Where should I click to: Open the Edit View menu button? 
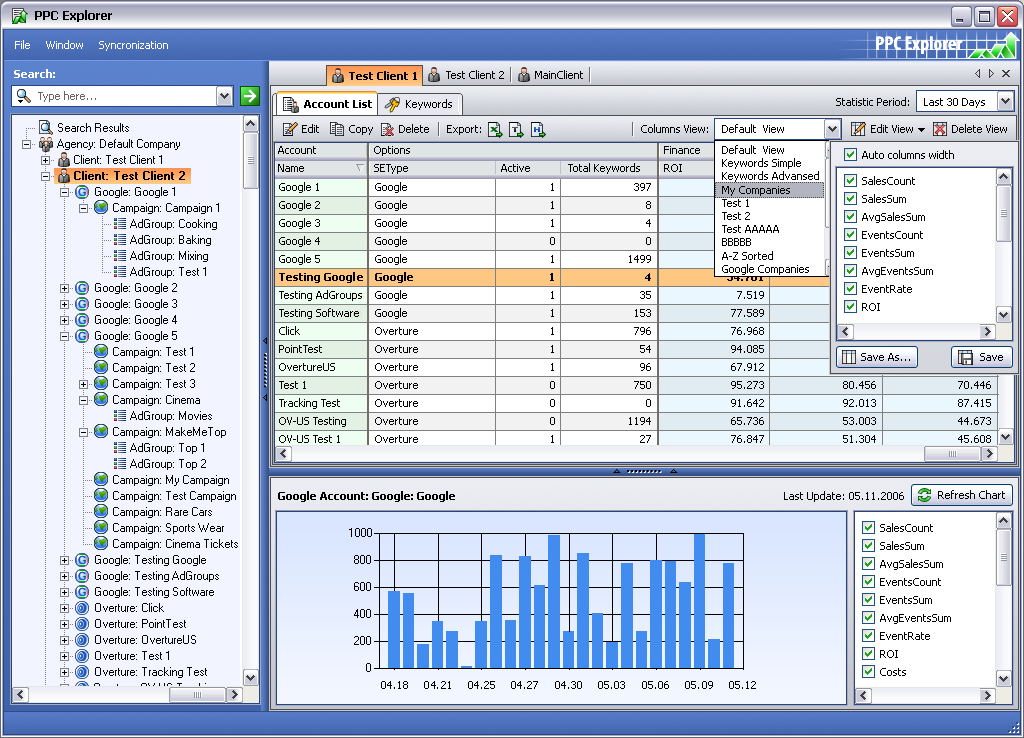tap(888, 129)
